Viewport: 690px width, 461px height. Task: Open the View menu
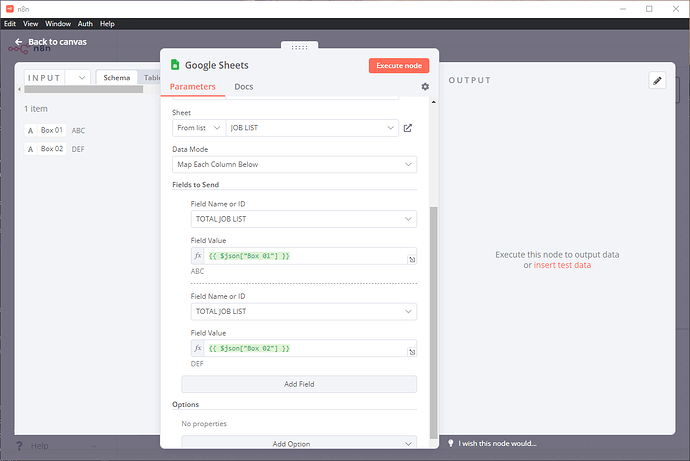click(x=30, y=24)
